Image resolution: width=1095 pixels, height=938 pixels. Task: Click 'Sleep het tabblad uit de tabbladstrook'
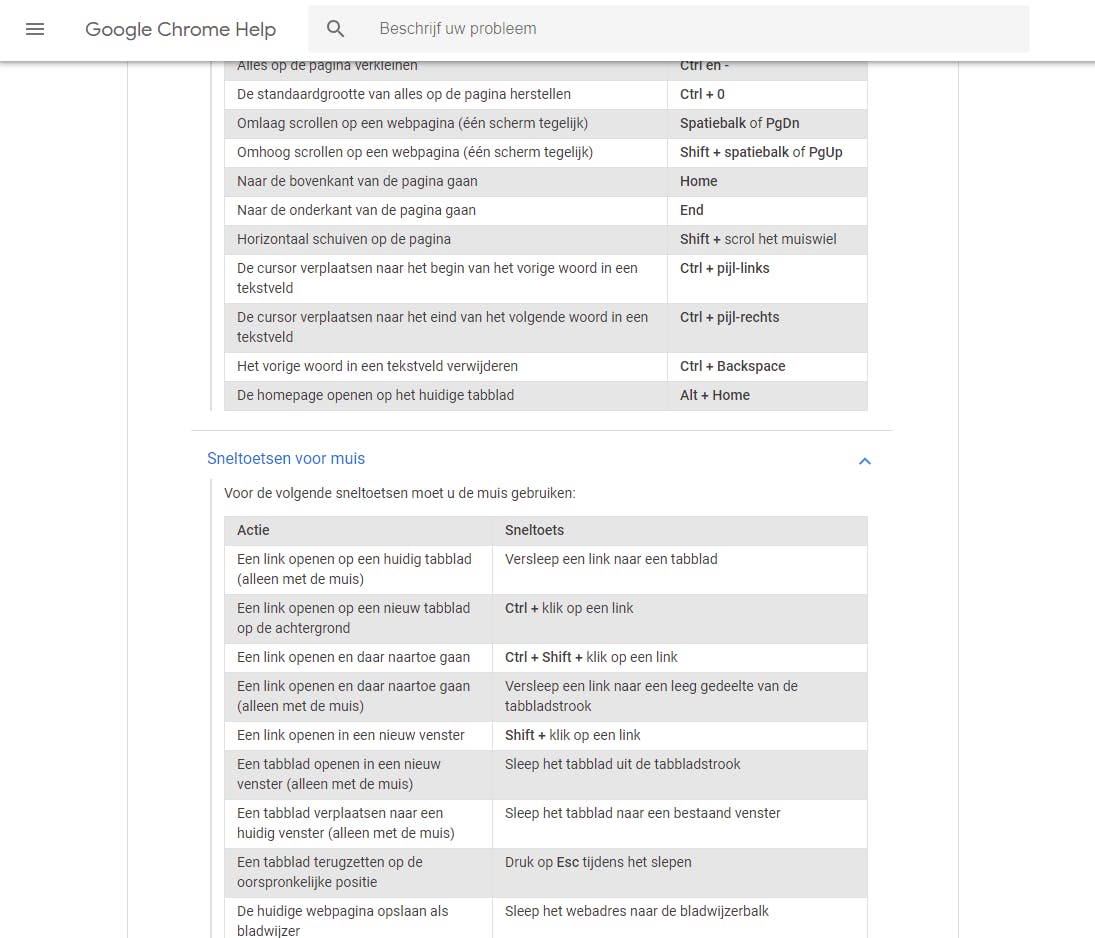(x=623, y=764)
